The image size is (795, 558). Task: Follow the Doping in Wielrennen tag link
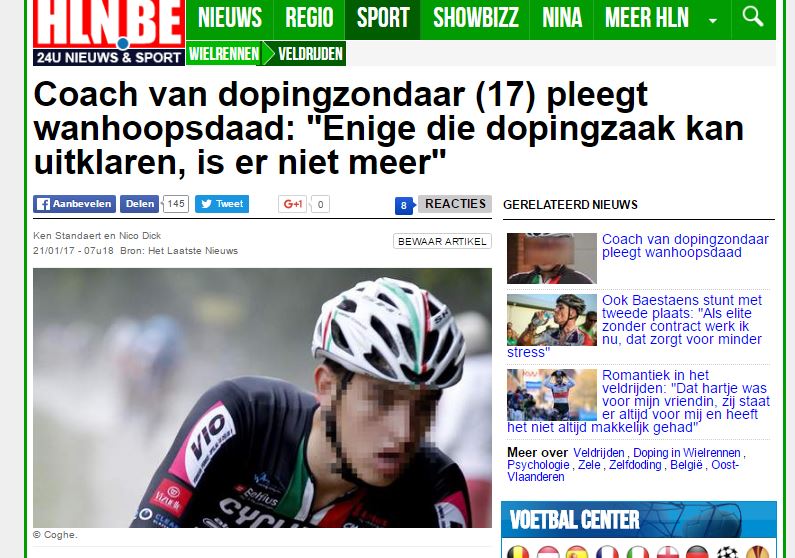click(687, 453)
